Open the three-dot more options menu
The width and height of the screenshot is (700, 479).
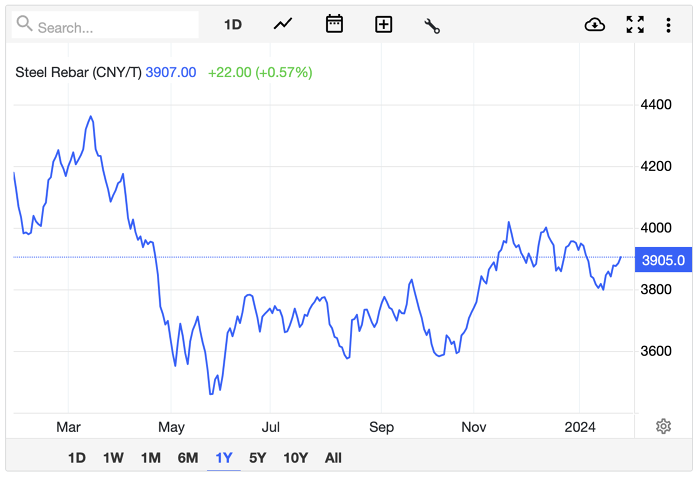(668, 25)
